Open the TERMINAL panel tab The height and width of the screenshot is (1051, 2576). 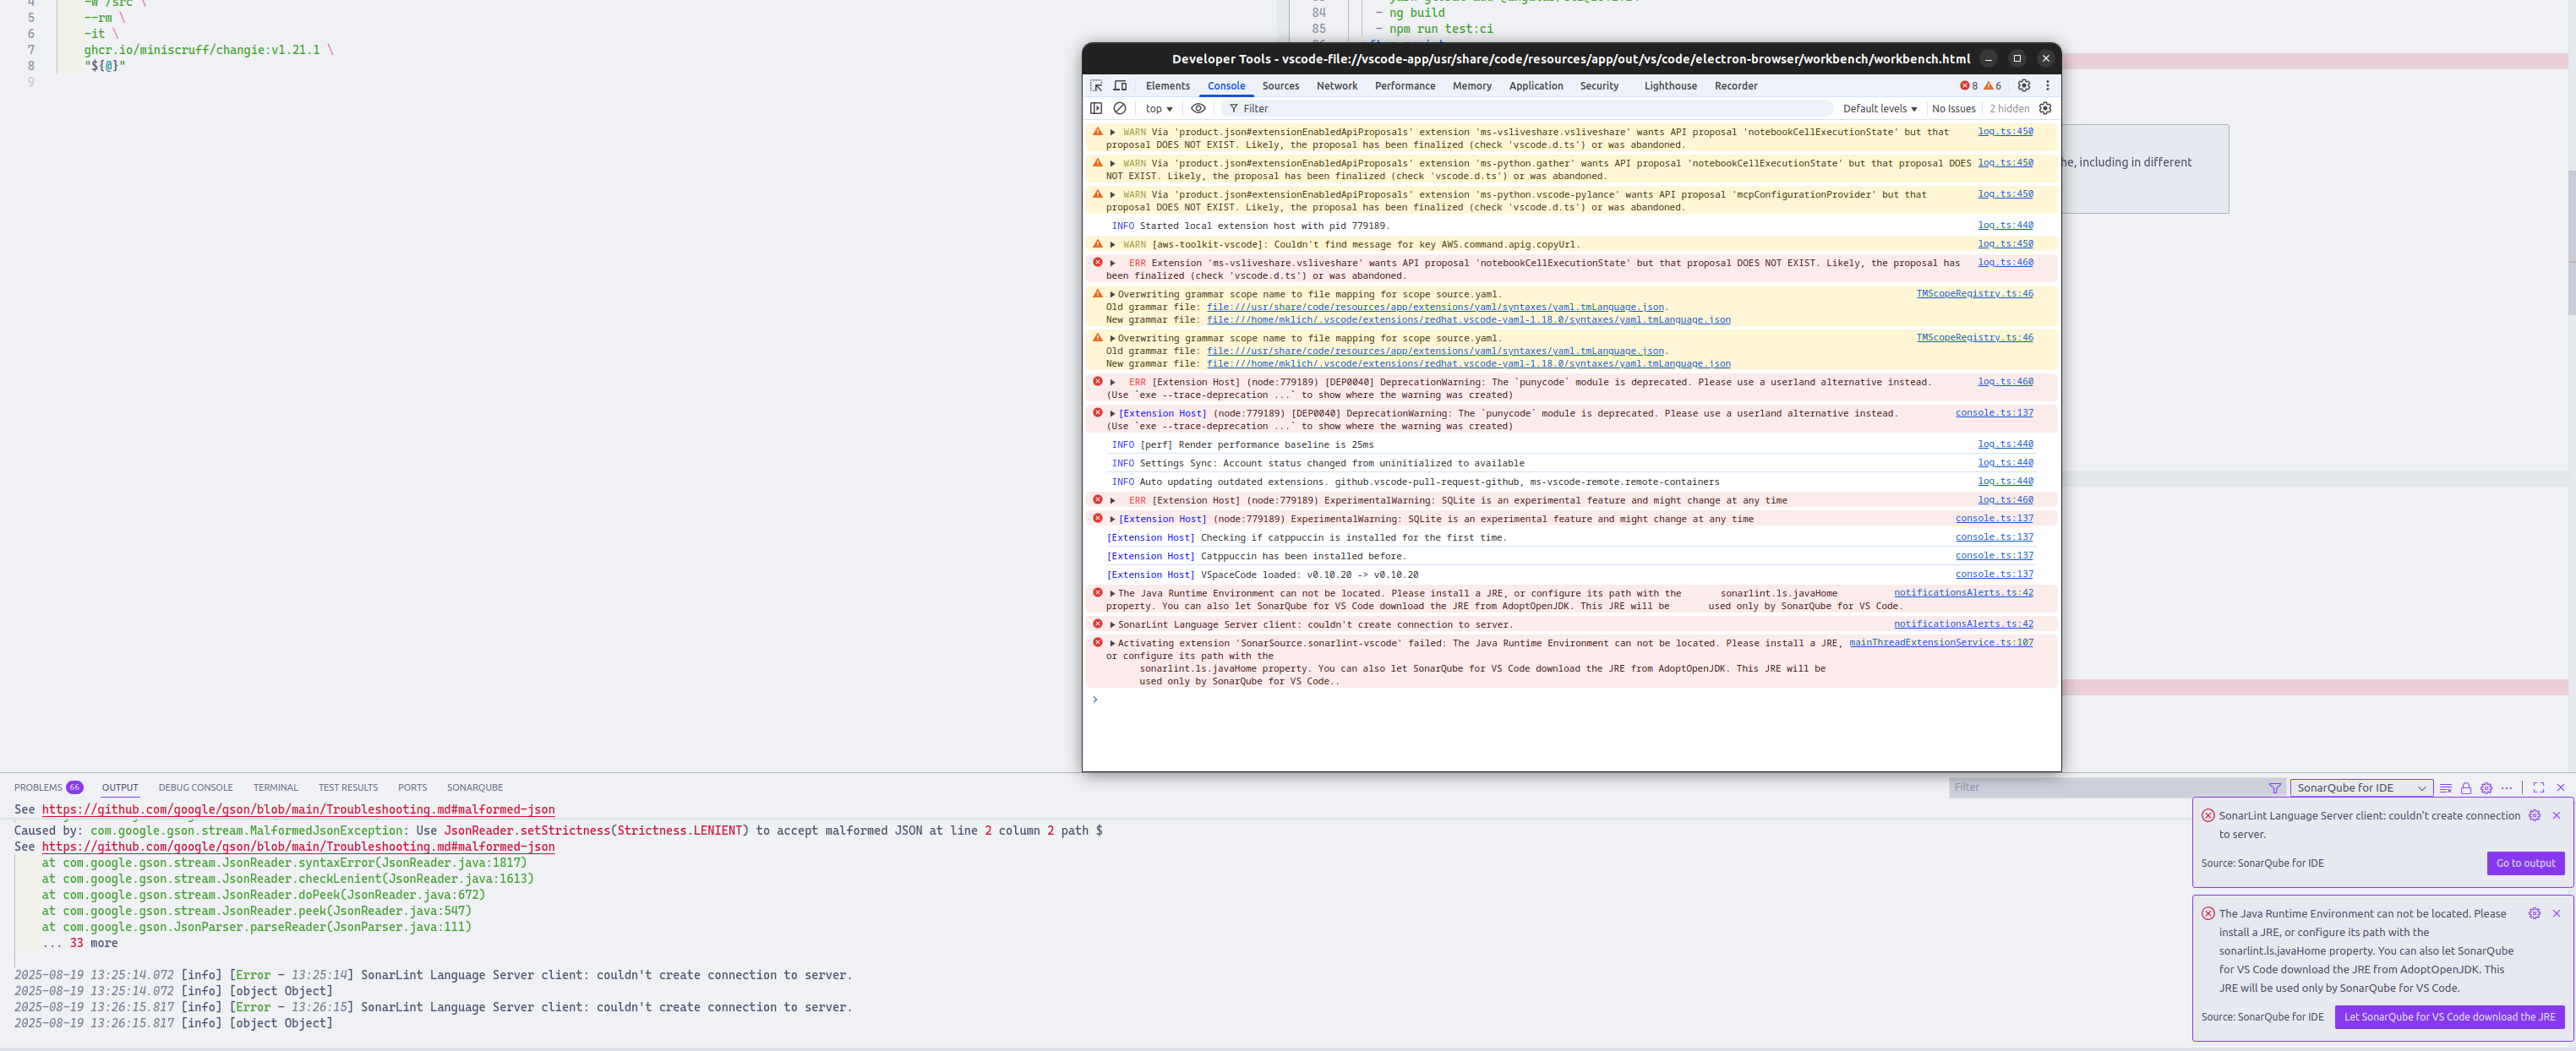tap(275, 788)
